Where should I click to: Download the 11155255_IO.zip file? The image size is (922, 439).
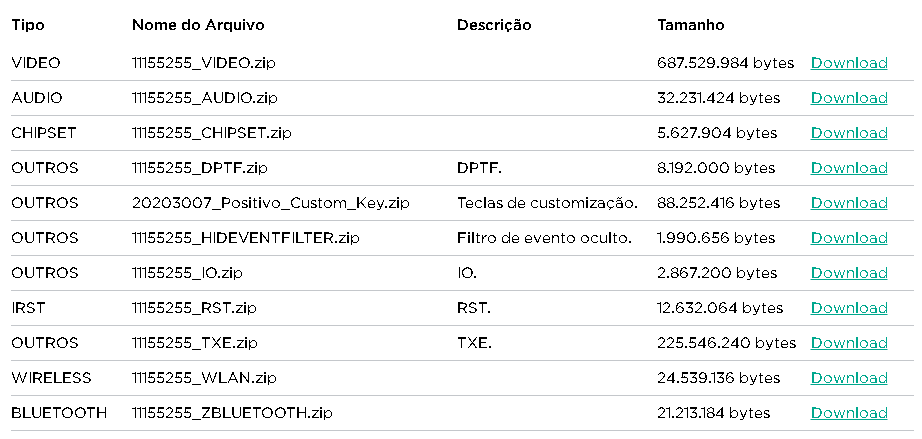849,273
